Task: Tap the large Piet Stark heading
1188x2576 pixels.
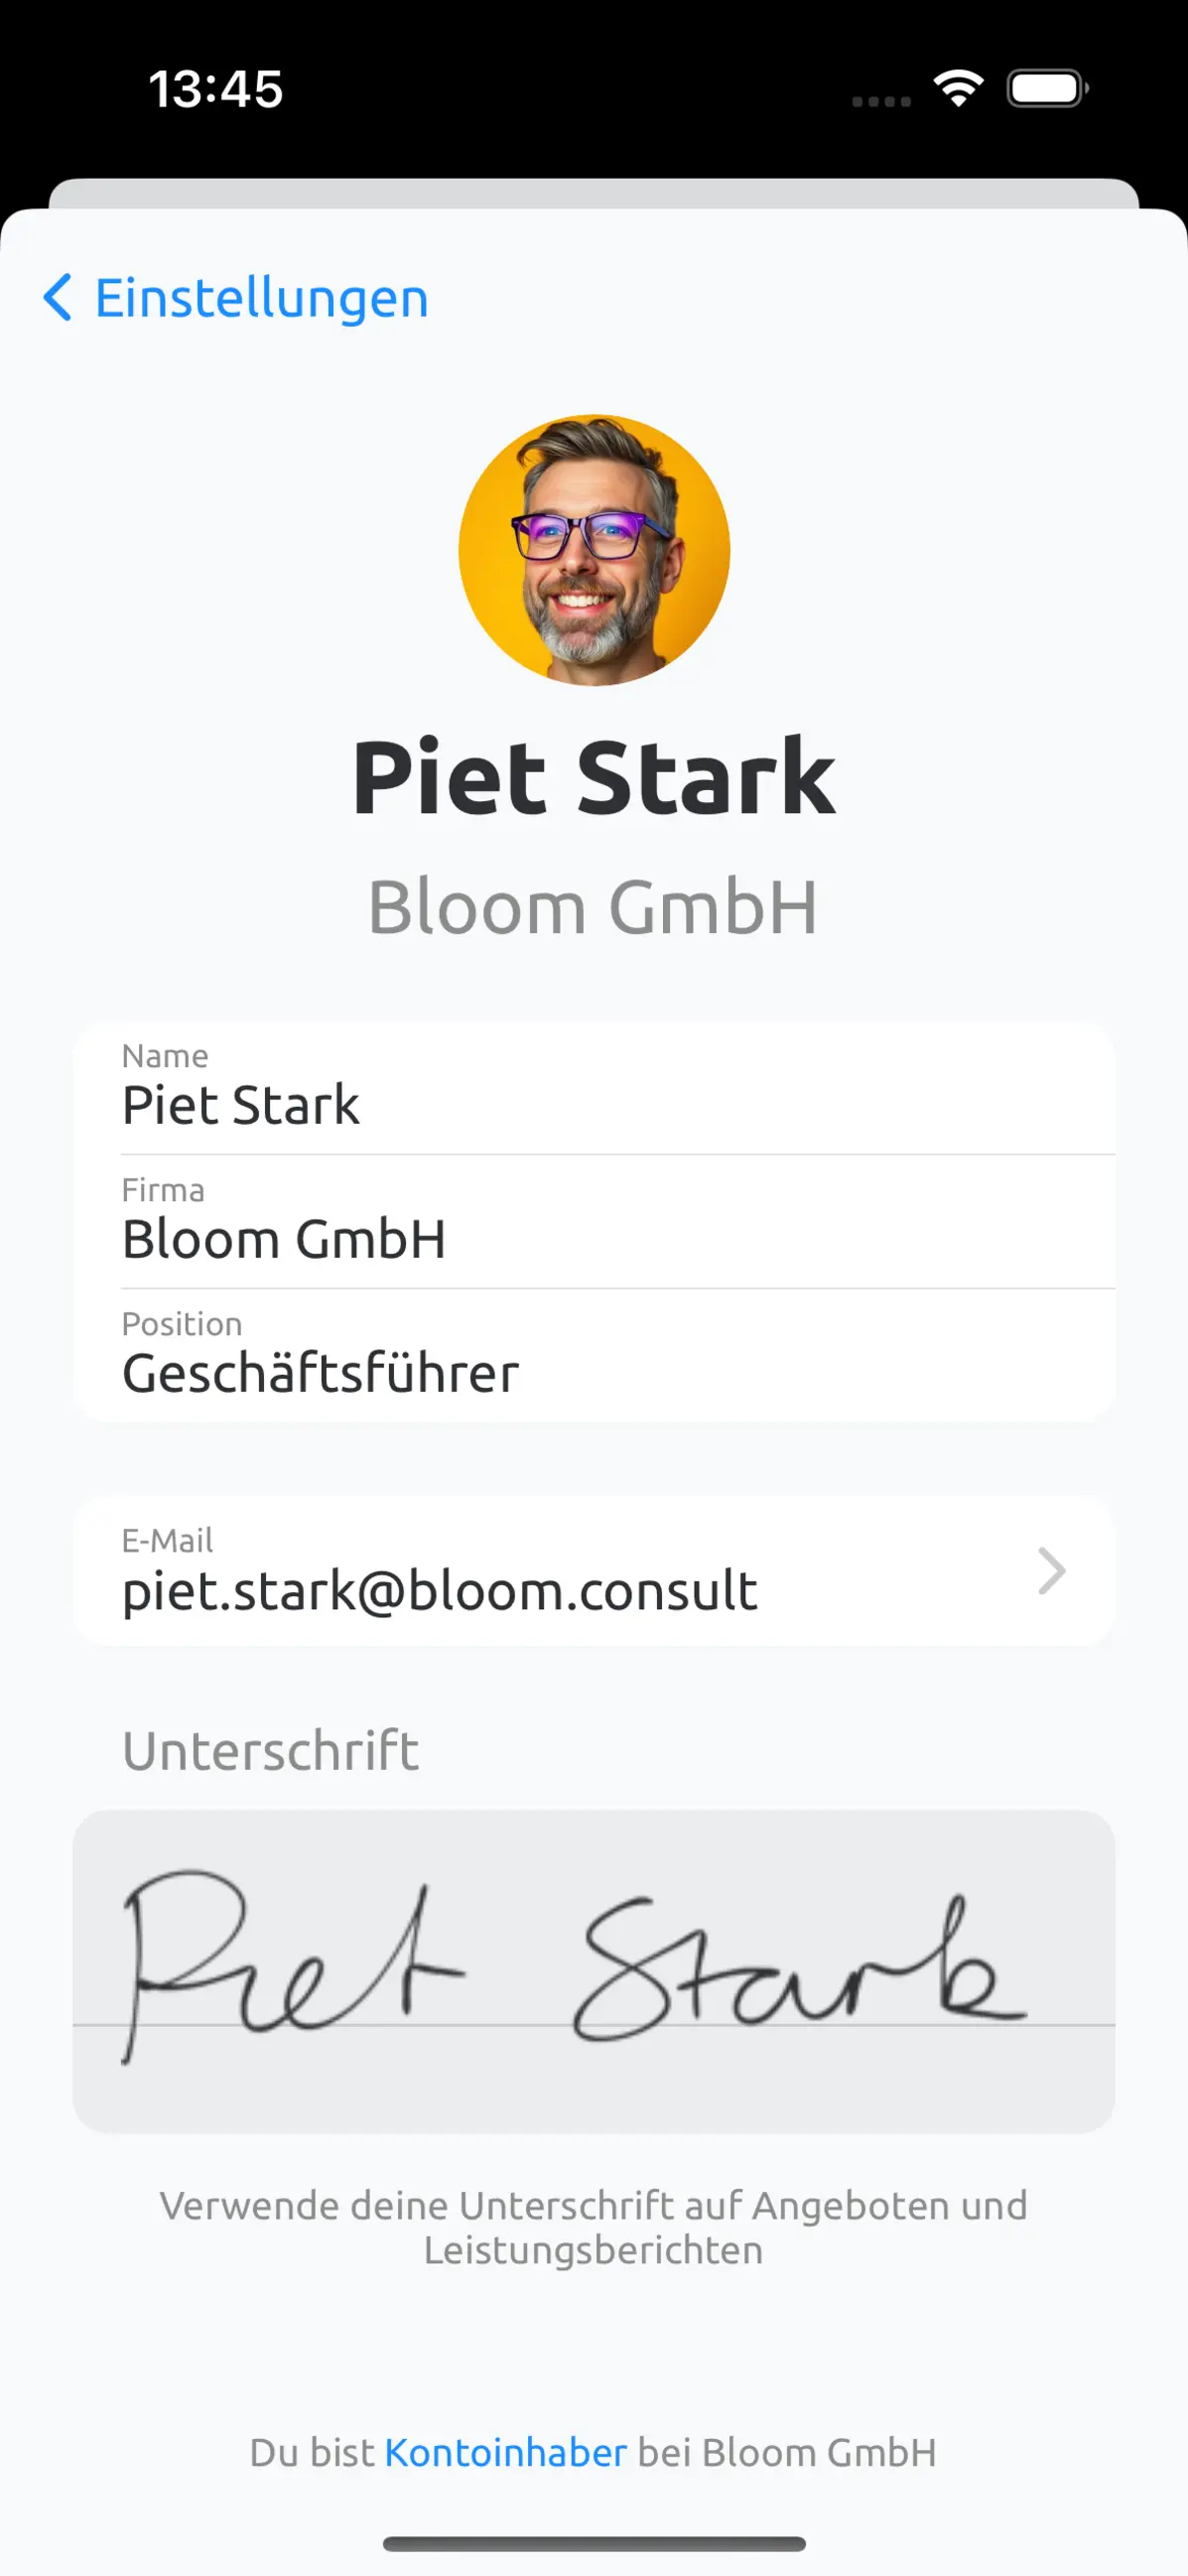Action: pos(594,777)
